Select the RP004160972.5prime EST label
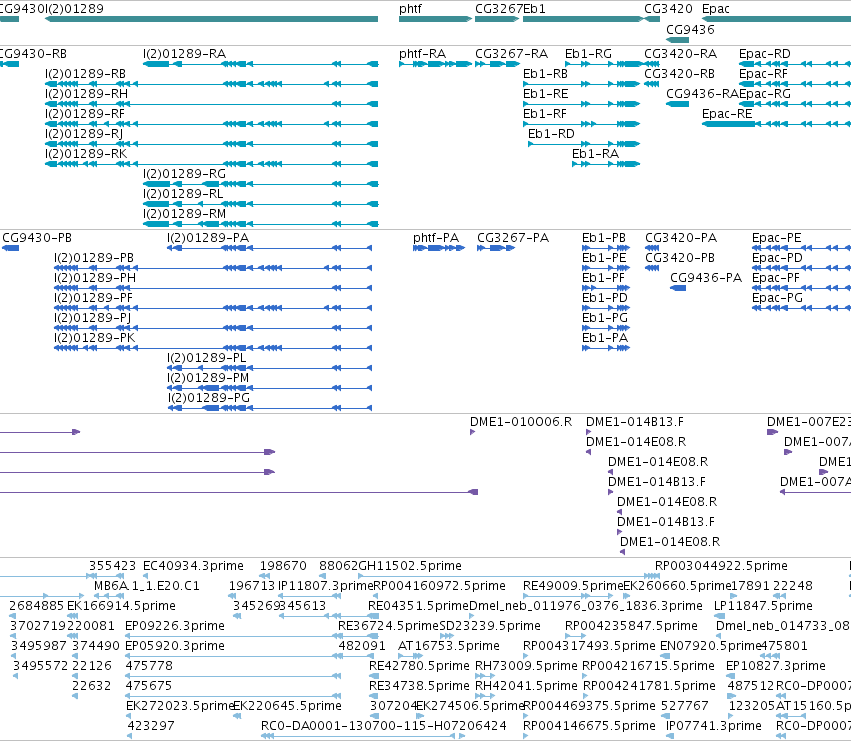The width and height of the screenshot is (851, 741). click(440, 586)
